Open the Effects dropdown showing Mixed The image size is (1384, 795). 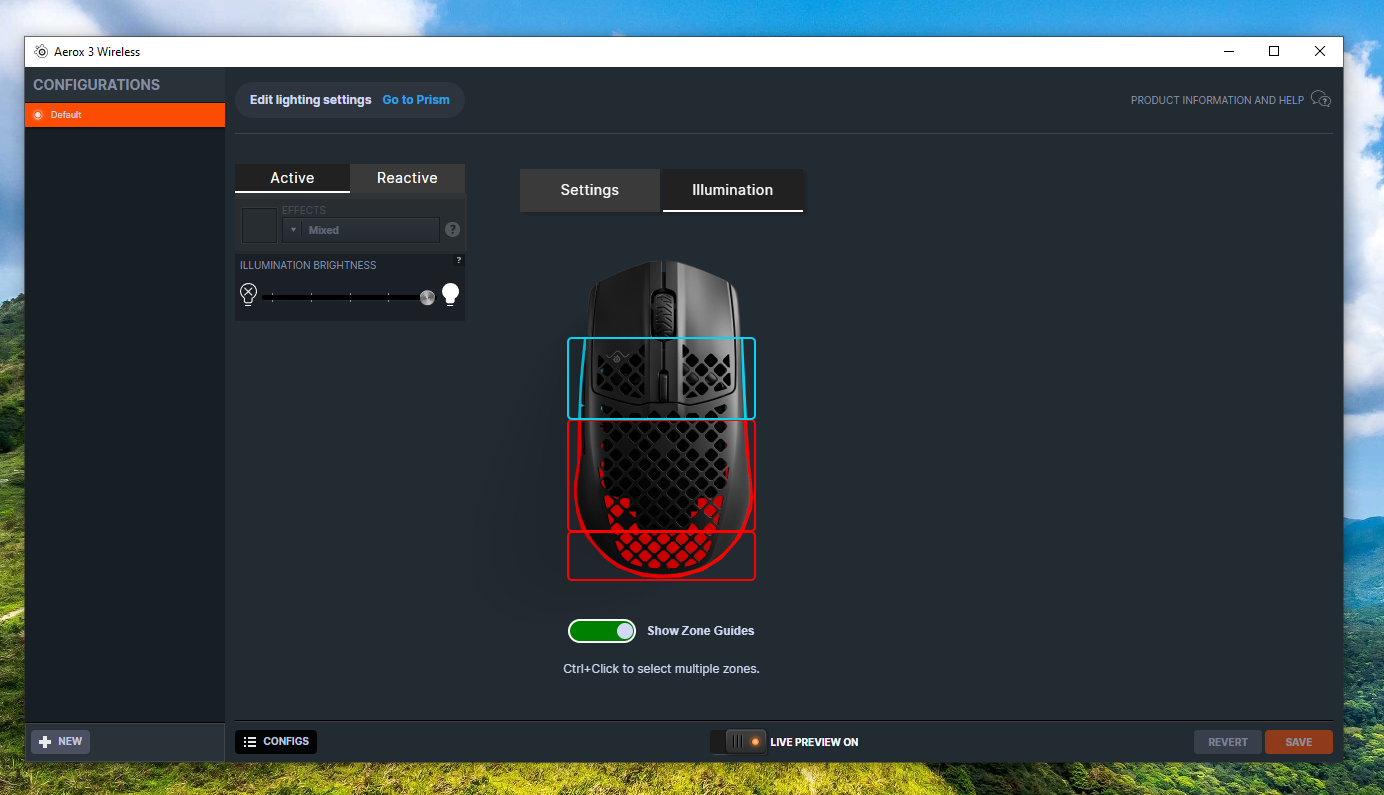tap(361, 230)
